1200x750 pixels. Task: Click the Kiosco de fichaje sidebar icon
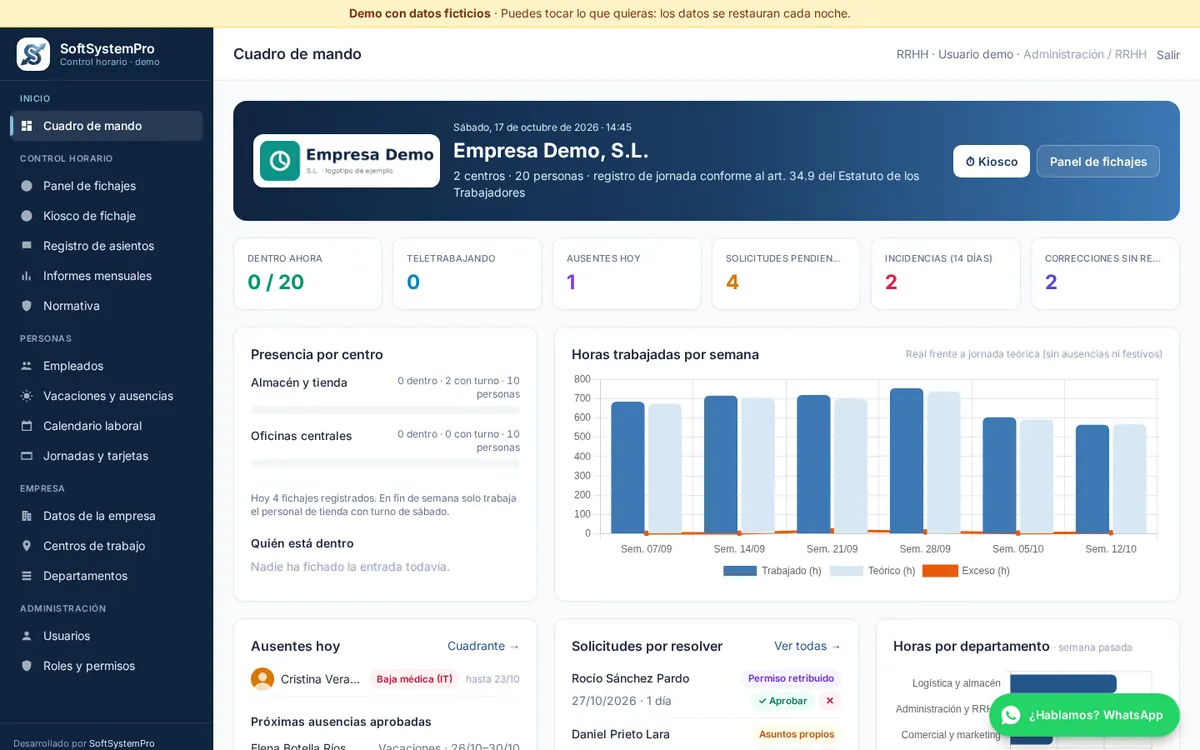pos(27,216)
